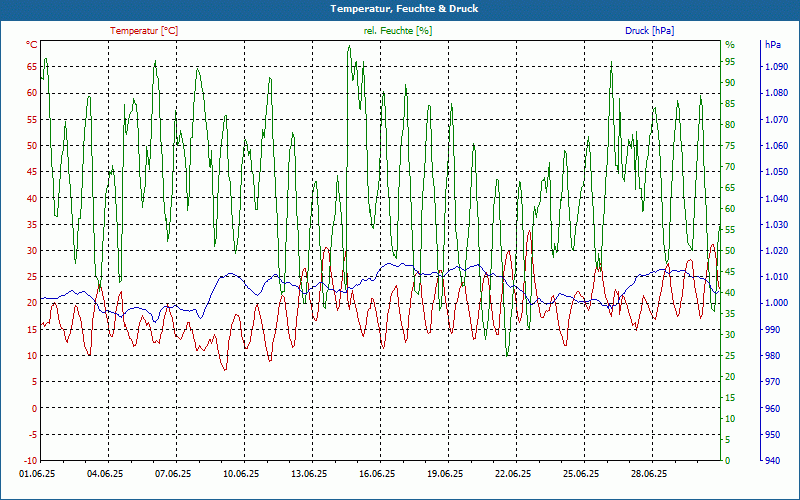Image resolution: width=800 pixels, height=500 pixels.
Task: Click the 1.080 pressure axis value
Action: [776, 93]
